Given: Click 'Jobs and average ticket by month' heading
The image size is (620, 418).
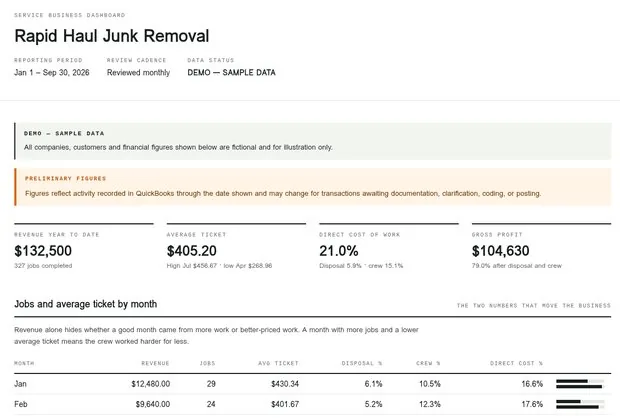Looking at the screenshot, I should coord(86,304).
